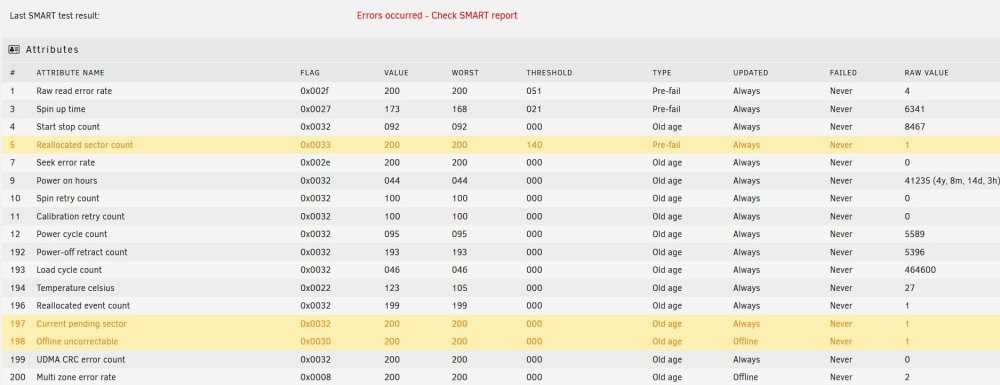Click flag 0x0008 in Multi zone error rate row
The height and width of the screenshot is (385, 1000).
pos(316,377)
